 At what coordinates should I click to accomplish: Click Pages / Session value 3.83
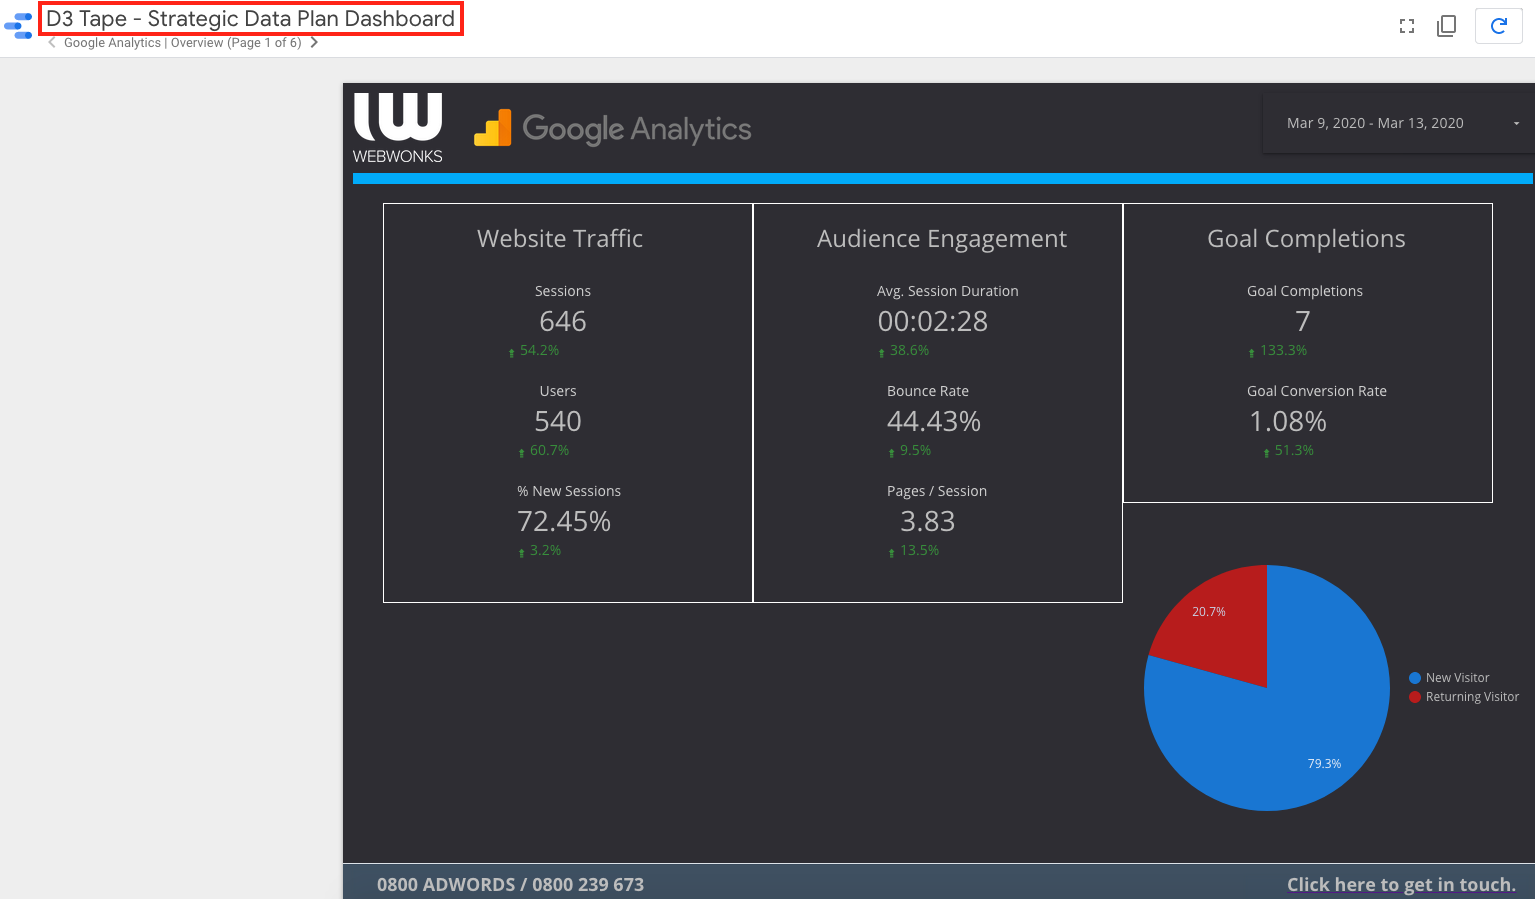point(928,521)
